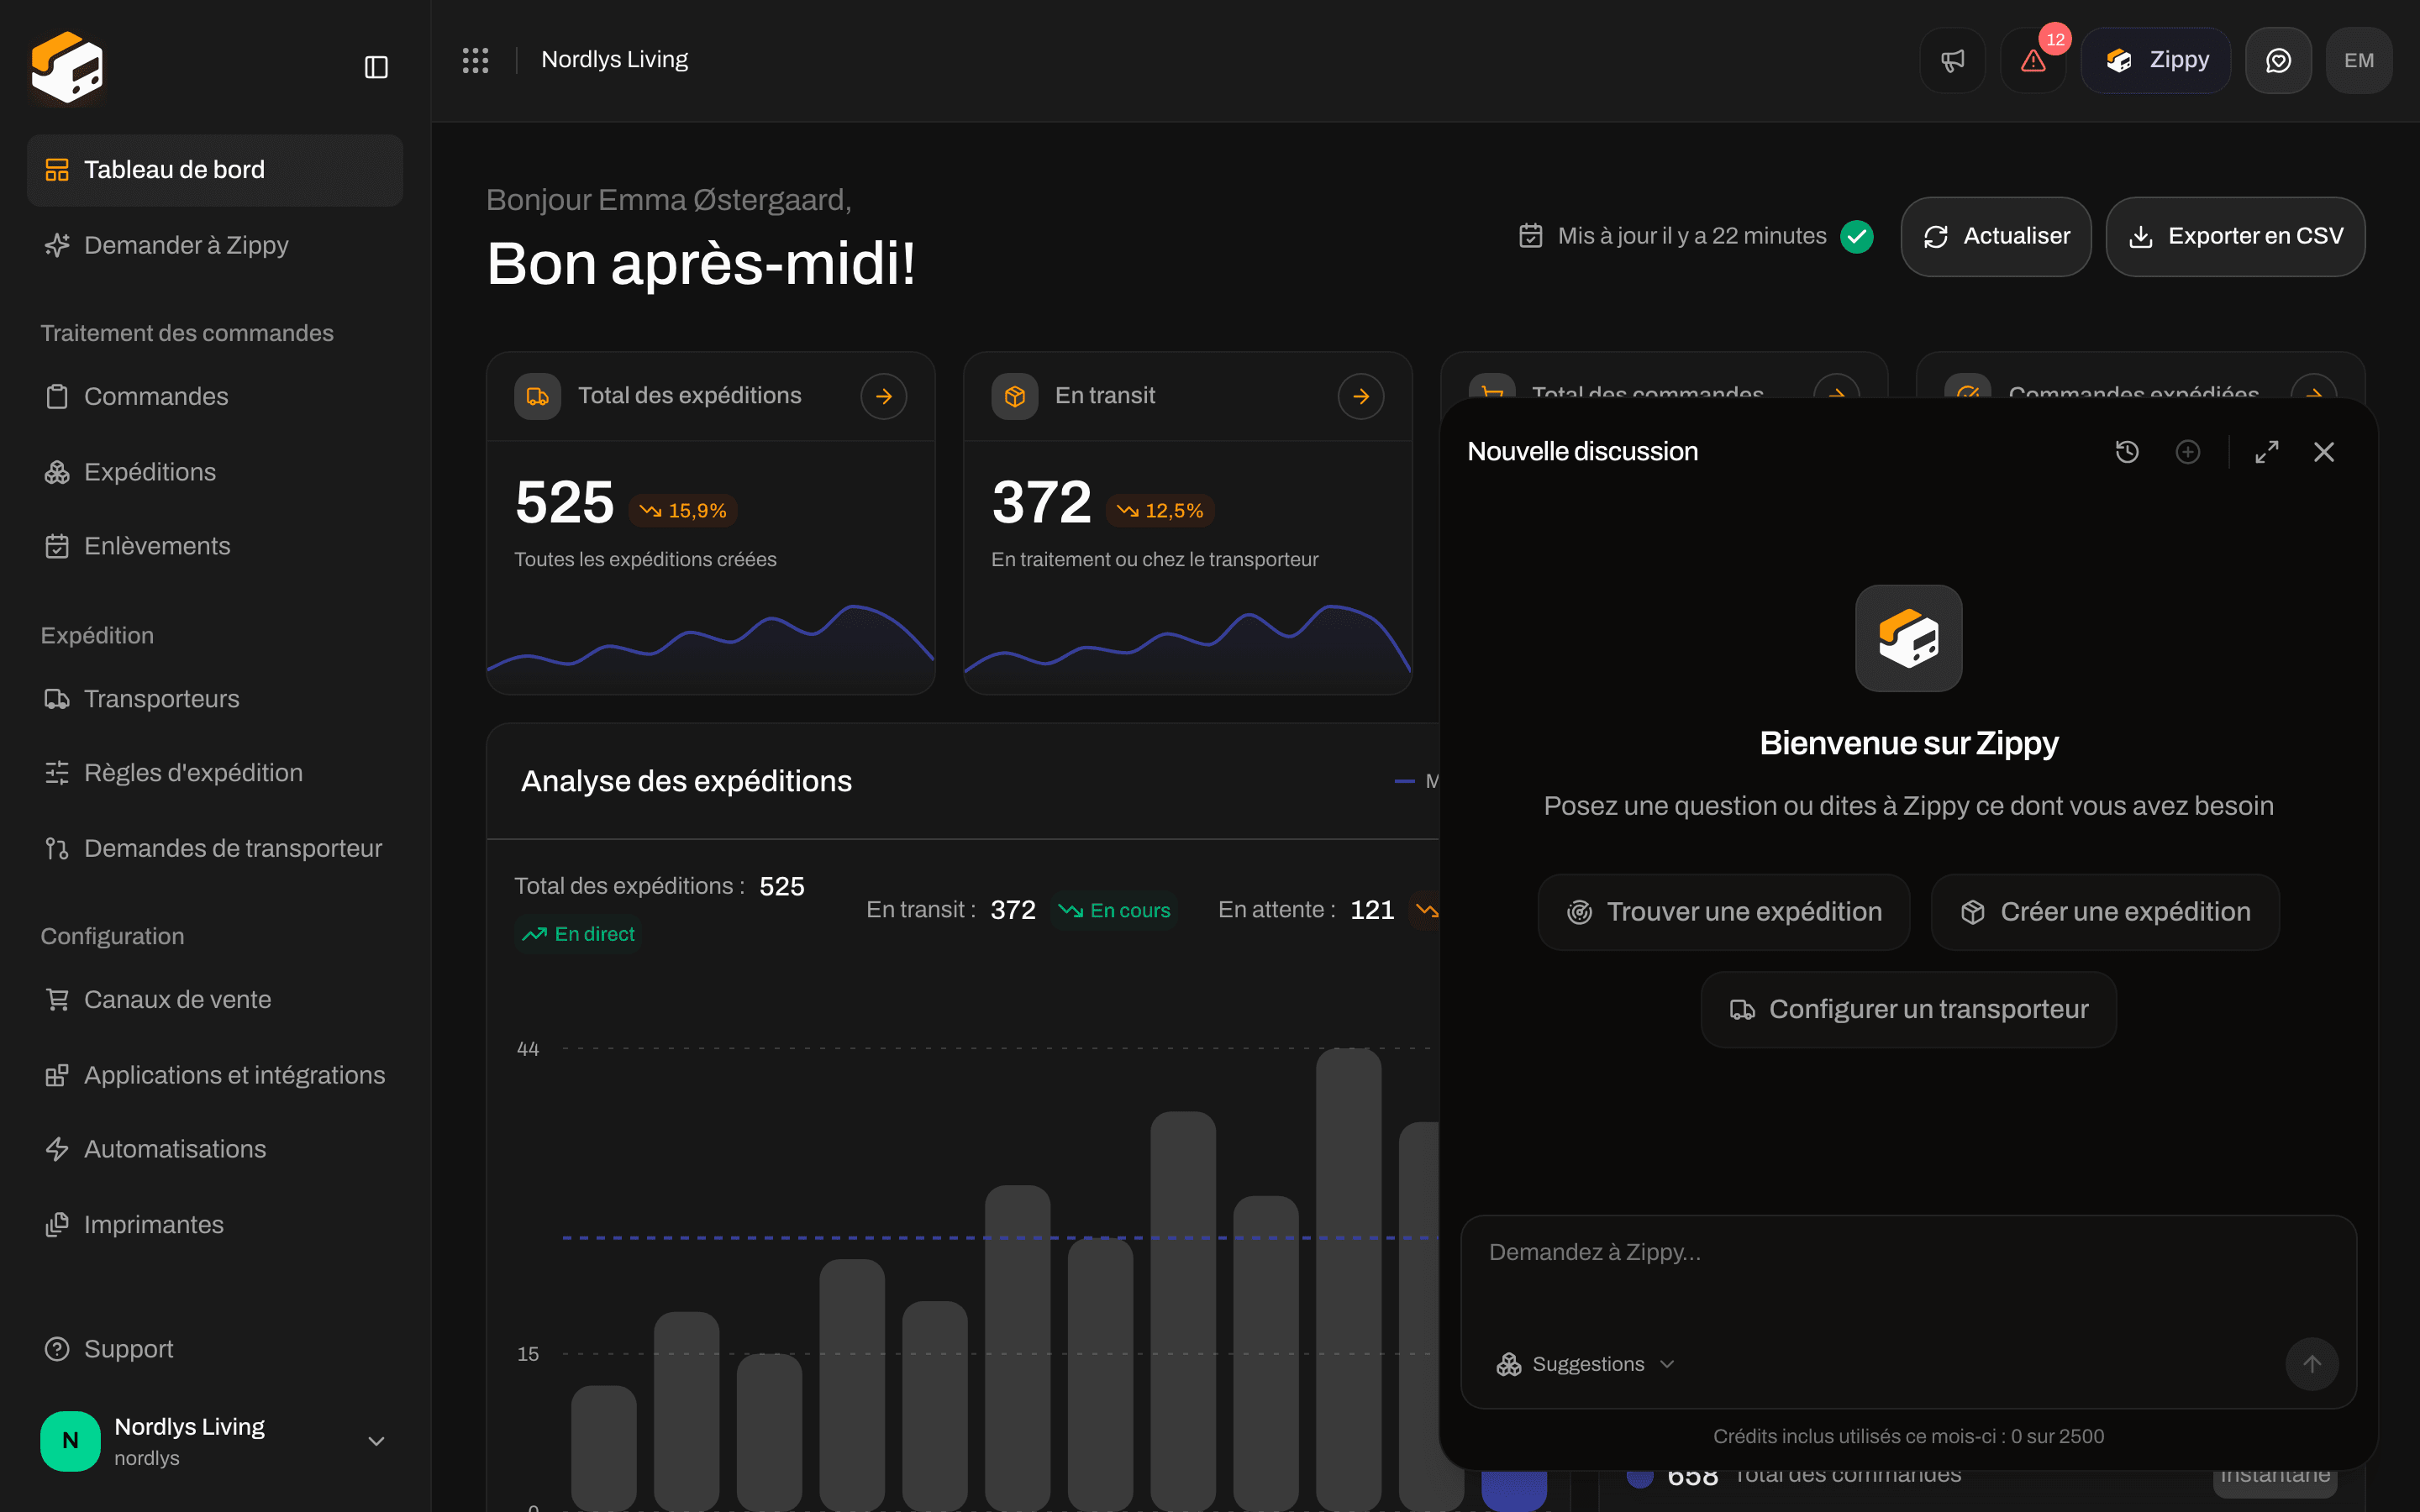This screenshot has width=2420, height=1512.
Task: Open Canaux de vente
Action: click(x=215, y=999)
